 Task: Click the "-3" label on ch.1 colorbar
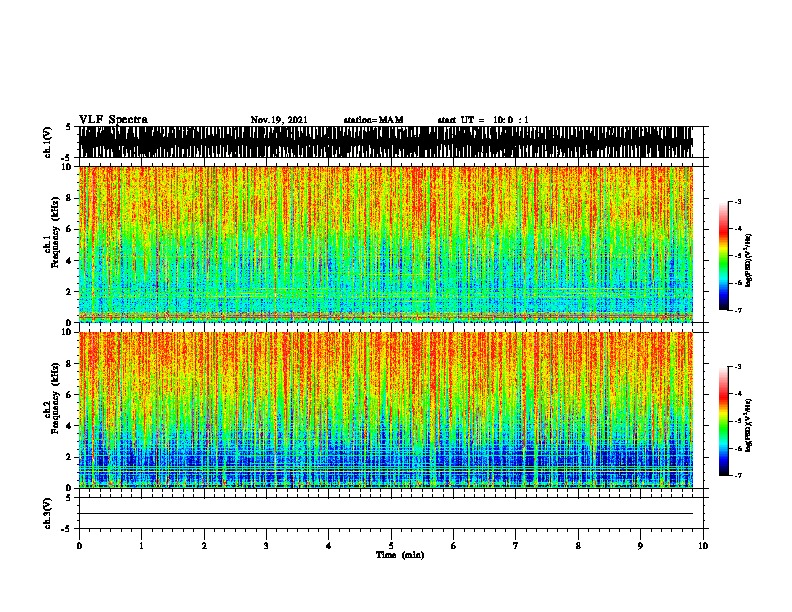(737, 202)
